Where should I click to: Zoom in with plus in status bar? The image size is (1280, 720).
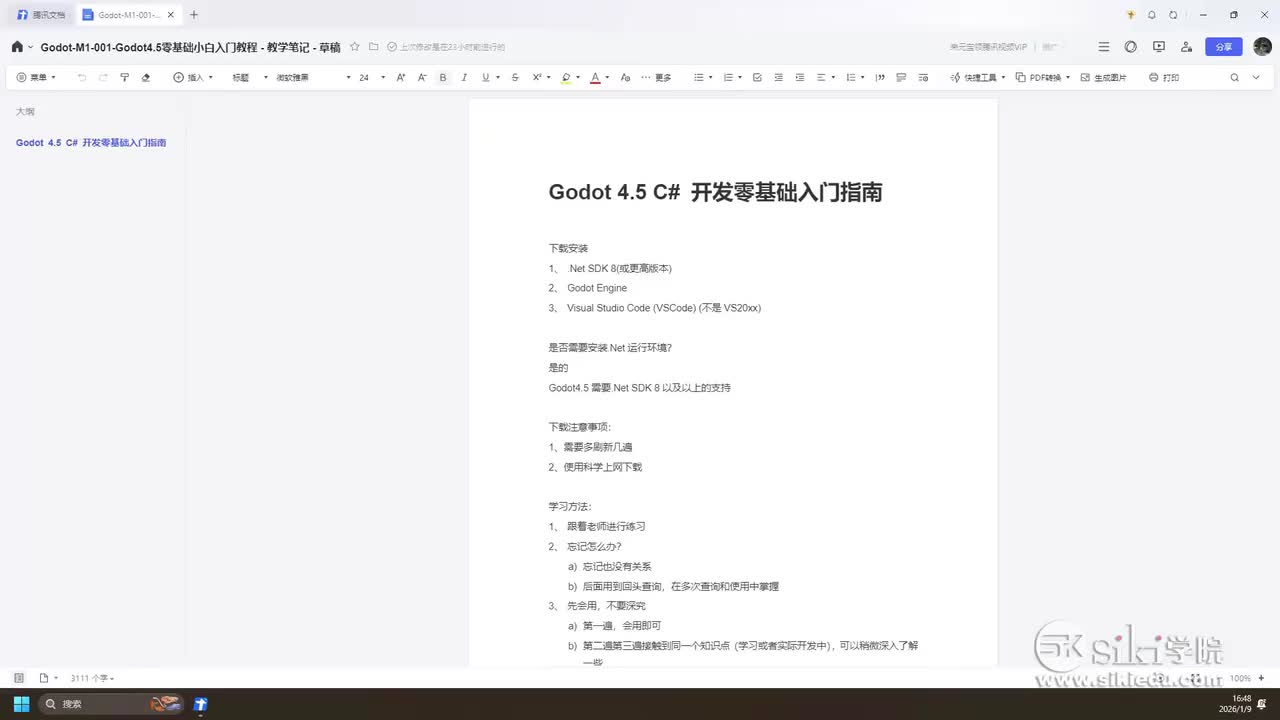tap(1262, 678)
